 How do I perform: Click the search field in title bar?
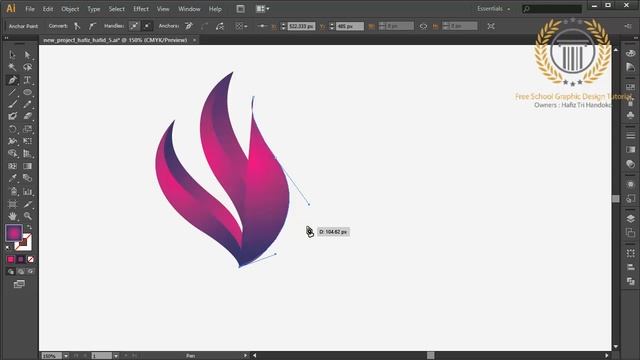pyautogui.click(x=552, y=9)
